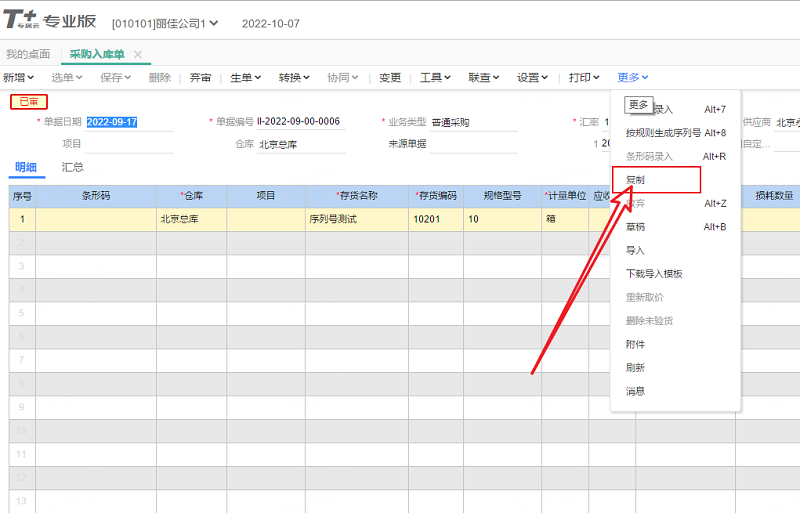
Task: Expand the 生单 dropdown
Action: pos(245,77)
